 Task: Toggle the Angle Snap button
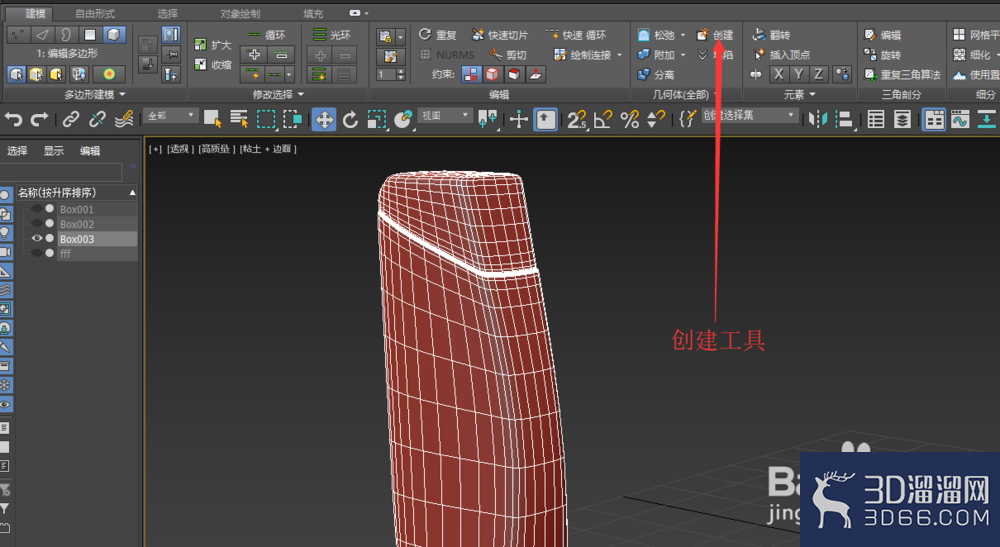pyautogui.click(x=603, y=119)
